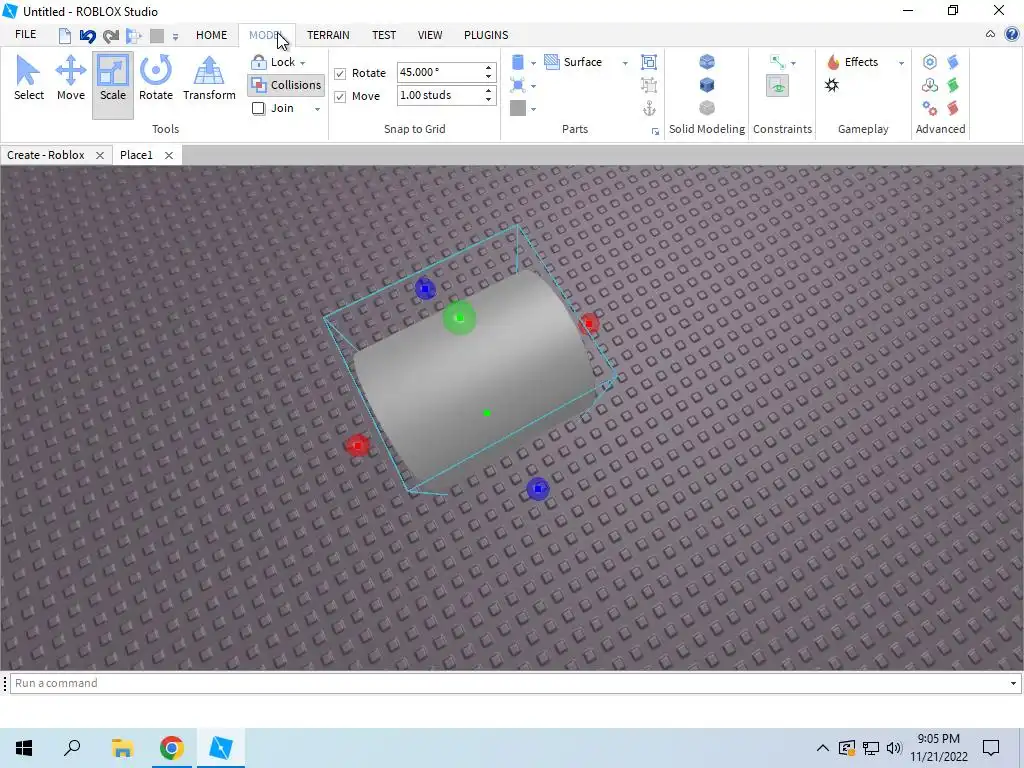Click the Ungroup icon
This screenshot has width=1024, height=768.
[x=648, y=85]
